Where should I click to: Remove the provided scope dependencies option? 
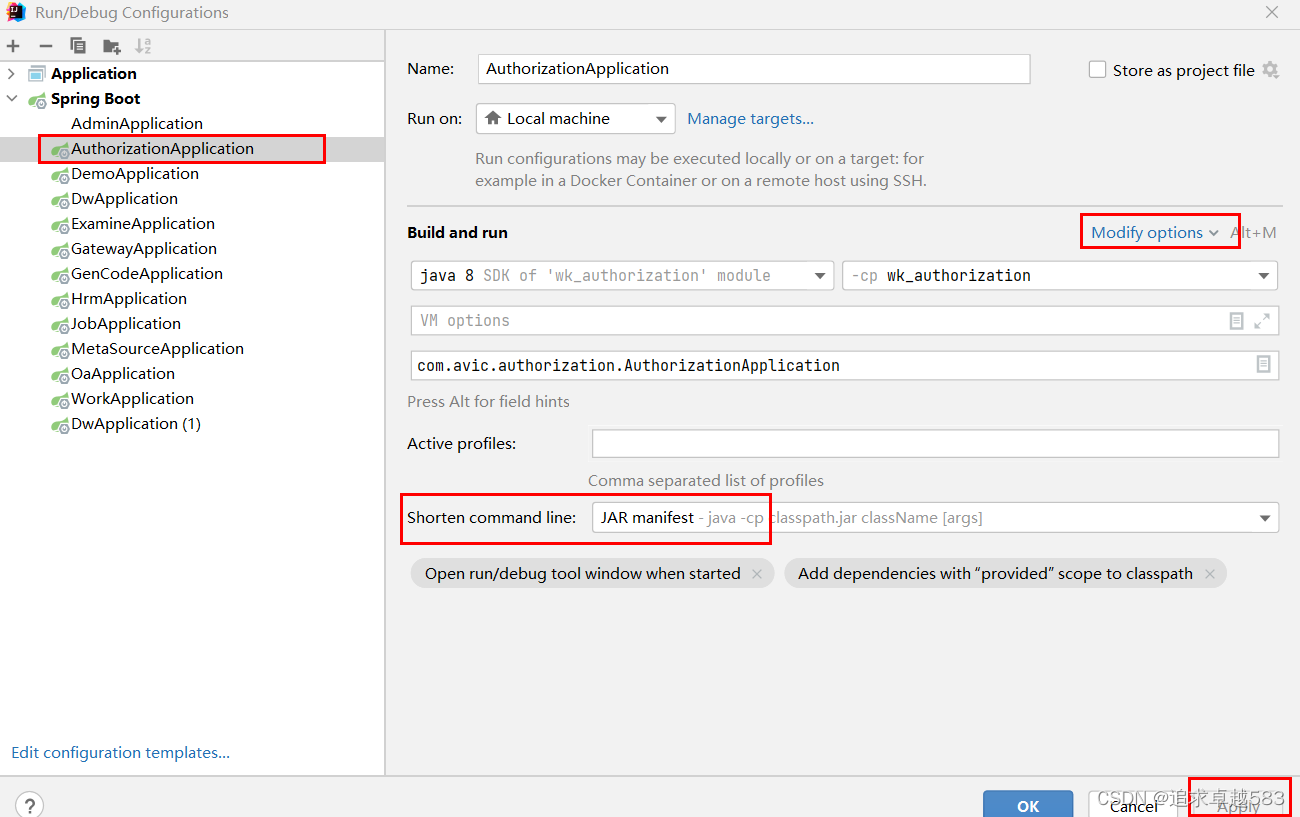tap(1210, 573)
